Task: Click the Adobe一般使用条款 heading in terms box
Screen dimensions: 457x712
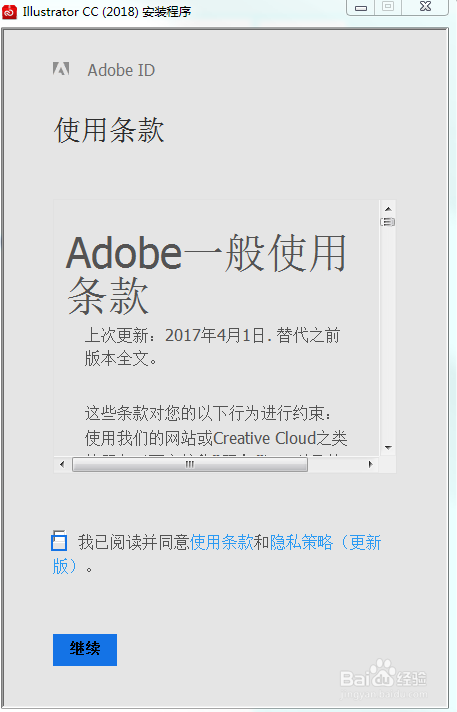Action: coord(207,274)
